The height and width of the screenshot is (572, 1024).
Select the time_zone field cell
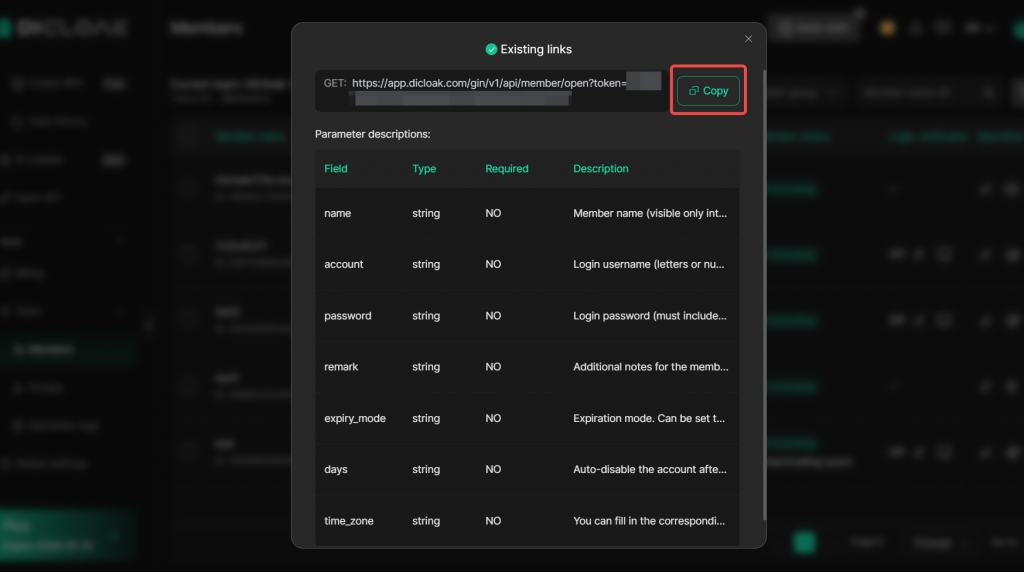[349, 521]
